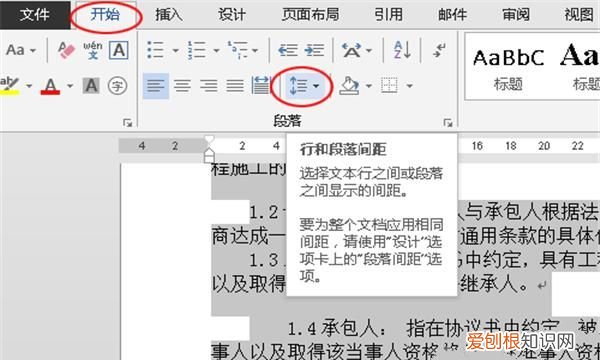Image resolution: width=600 pixels, height=360 pixels.
Task: Click the Bullets list icon
Action: tap(156, 50)
